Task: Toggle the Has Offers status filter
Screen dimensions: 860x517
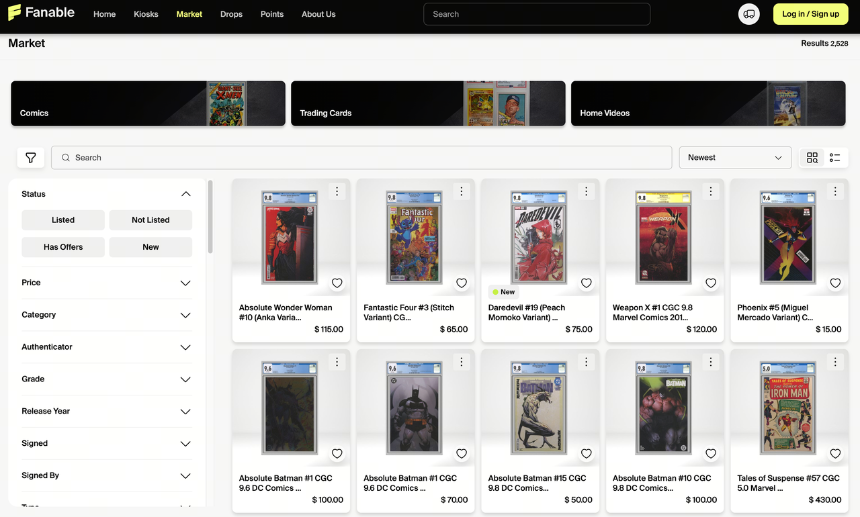Action: [x=63, y=247]
